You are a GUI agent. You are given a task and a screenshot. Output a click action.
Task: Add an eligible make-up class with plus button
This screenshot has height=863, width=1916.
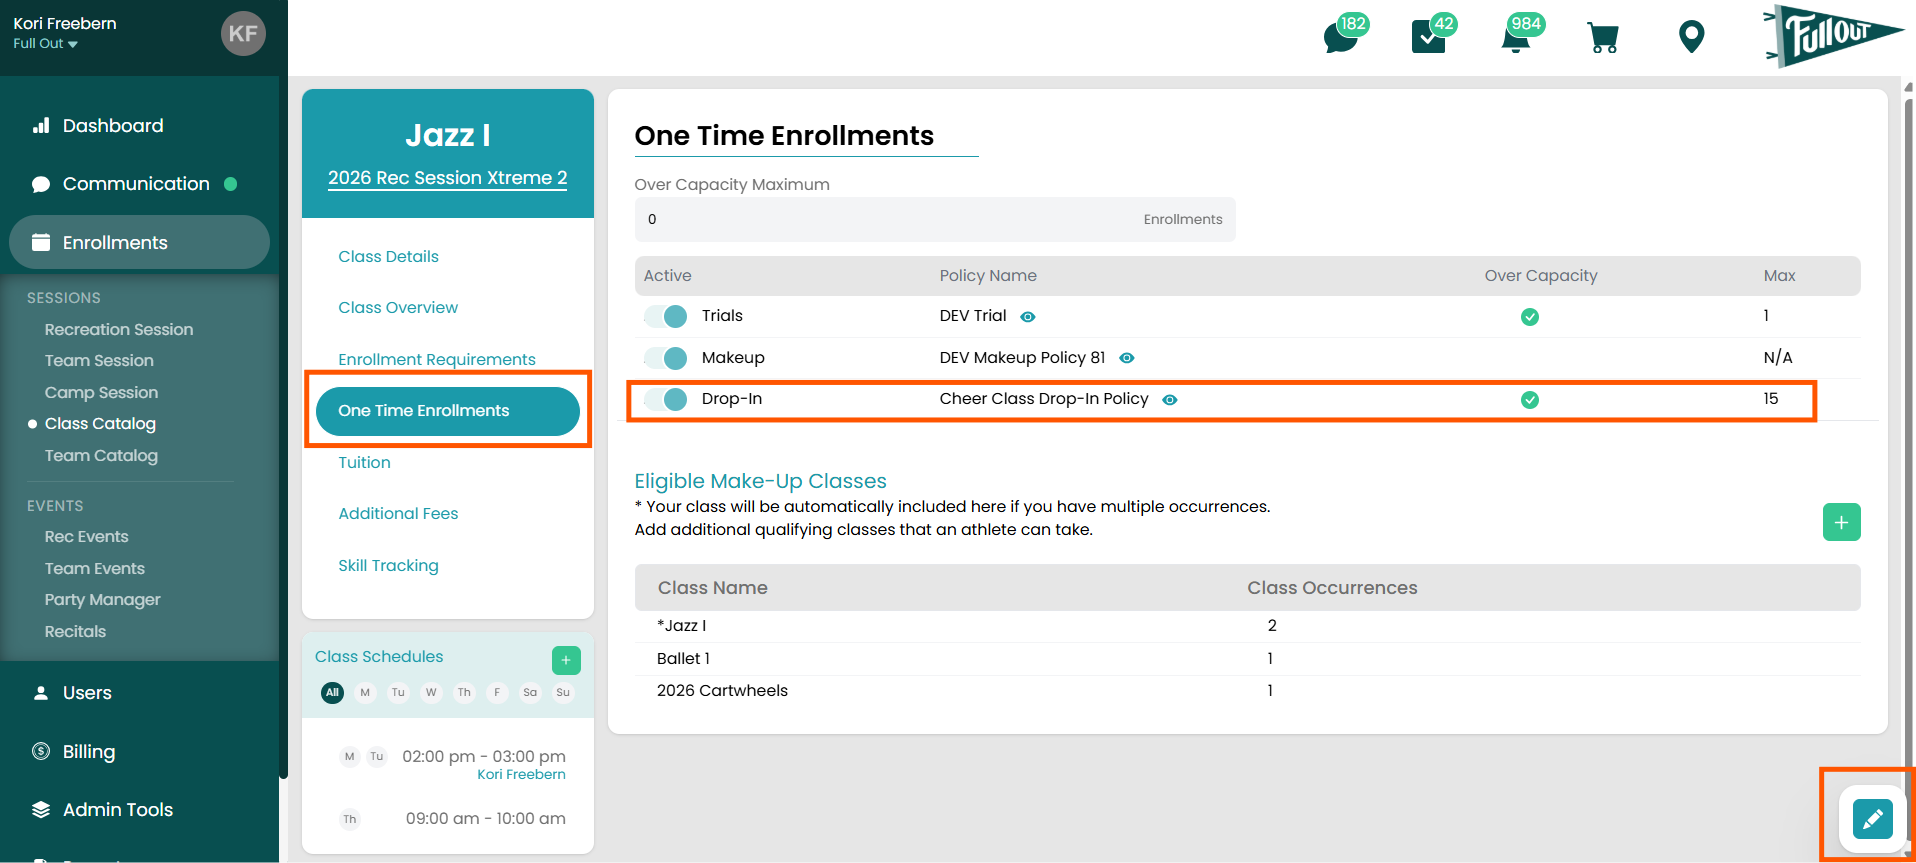pyautogui.click(x=1841, y=522)
